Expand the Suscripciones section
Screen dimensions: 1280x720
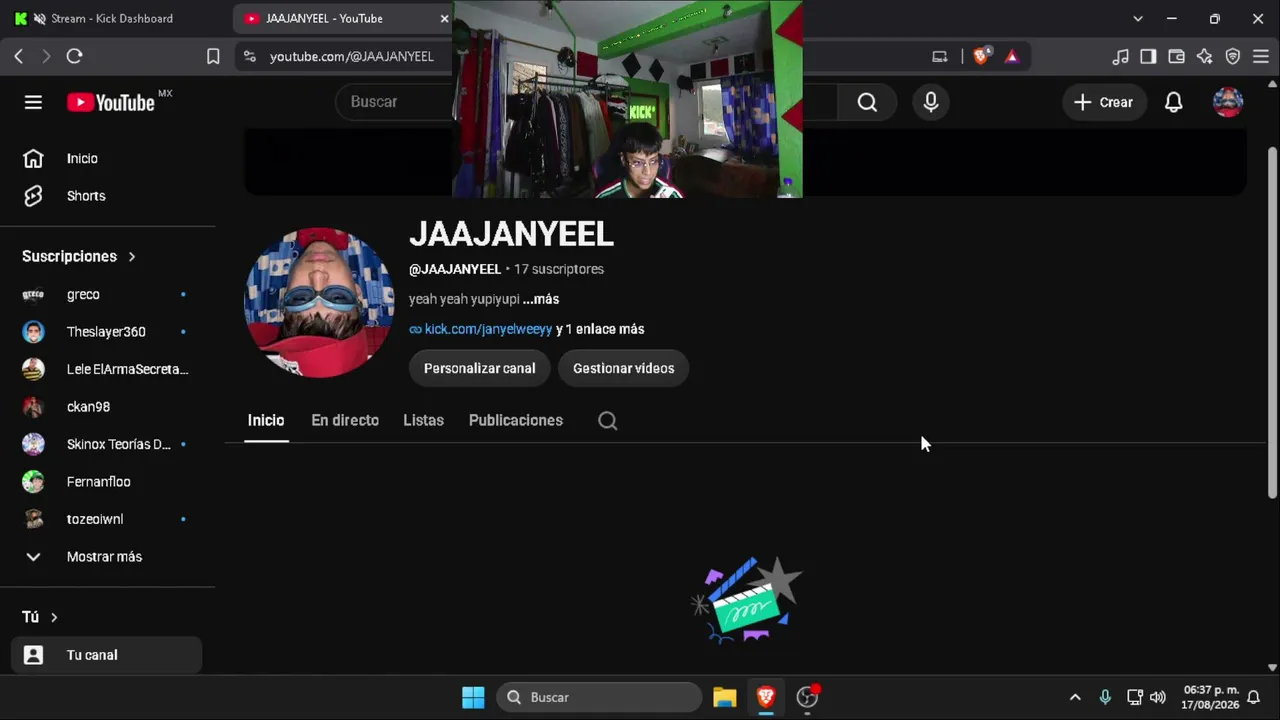coord(79,256)
